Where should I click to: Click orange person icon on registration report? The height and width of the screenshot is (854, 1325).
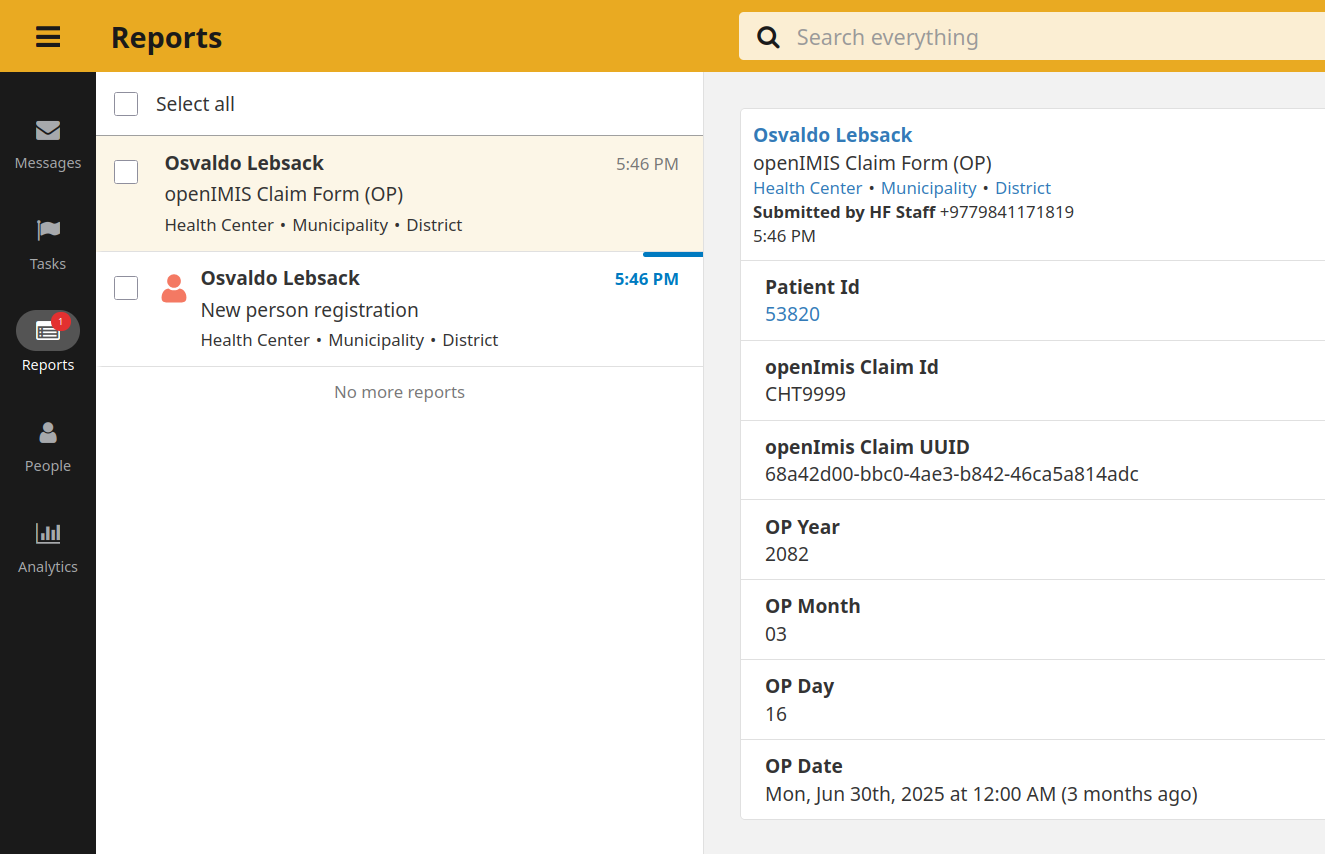(x=174, y=289)
